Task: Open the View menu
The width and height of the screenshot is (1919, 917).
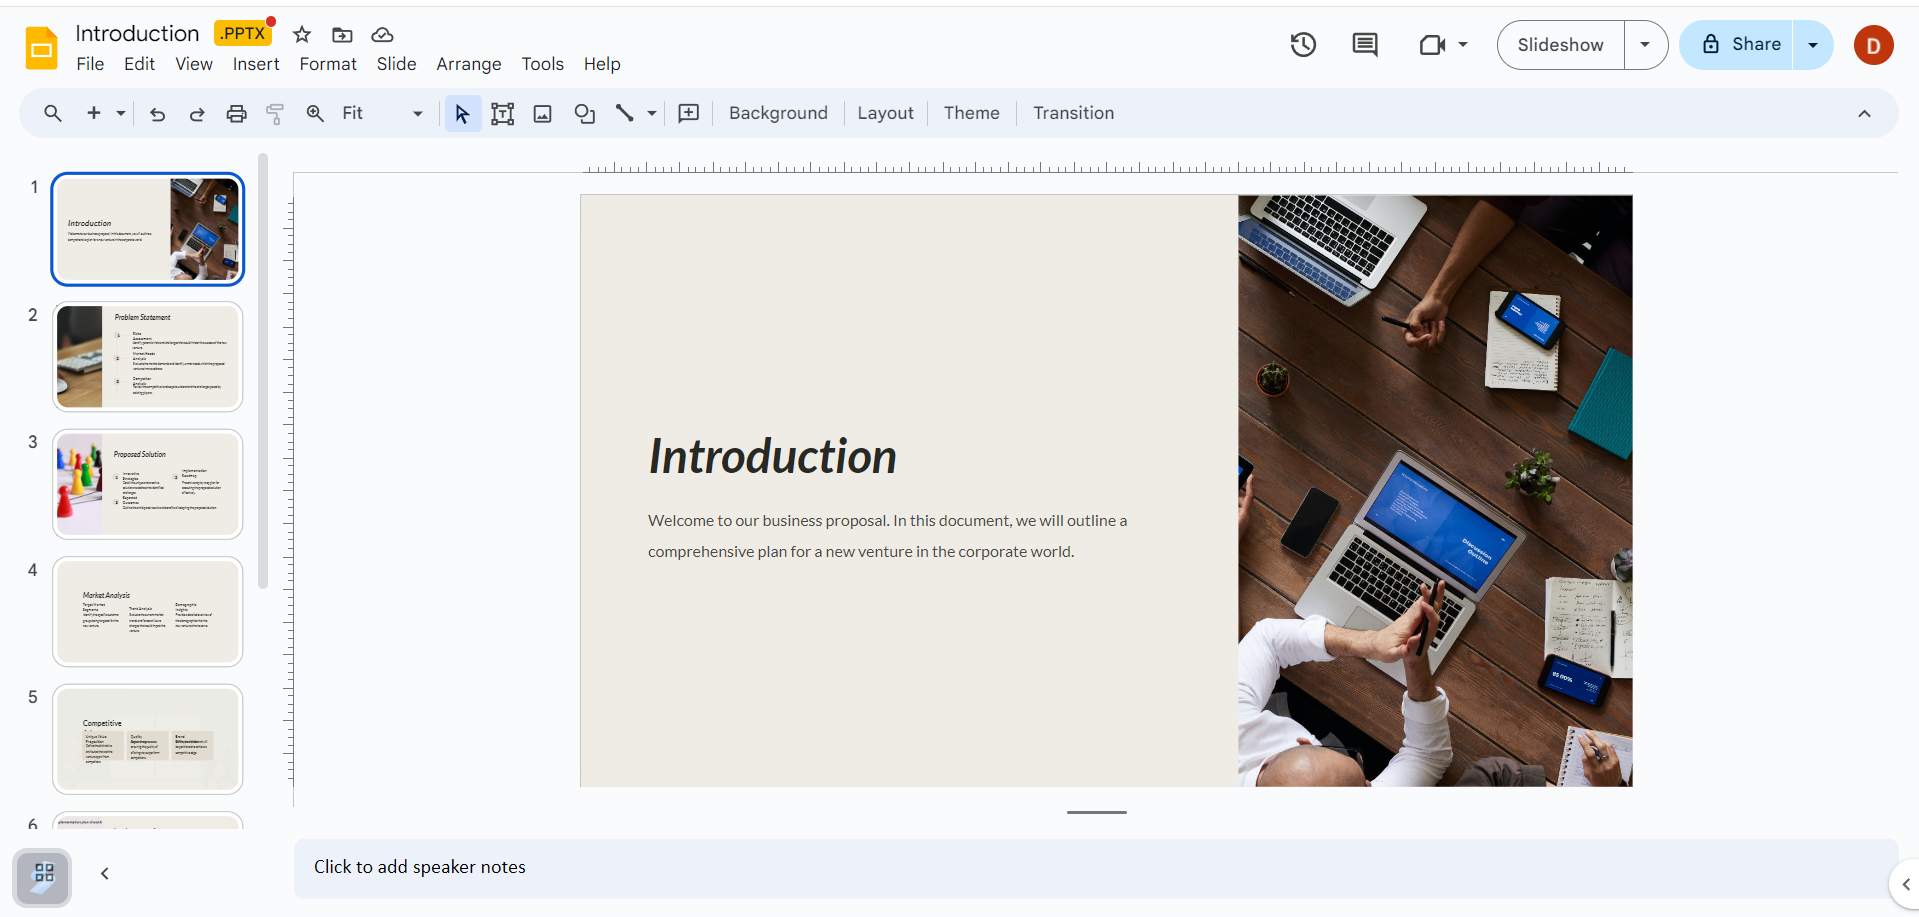Action: pos(194,64)
